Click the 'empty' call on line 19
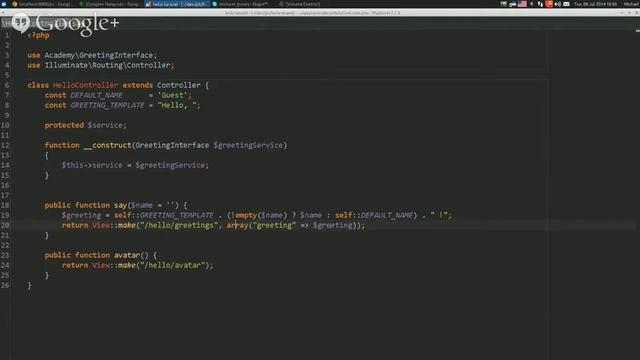Viewport: 640px width, 360px height. click(246, 215)
